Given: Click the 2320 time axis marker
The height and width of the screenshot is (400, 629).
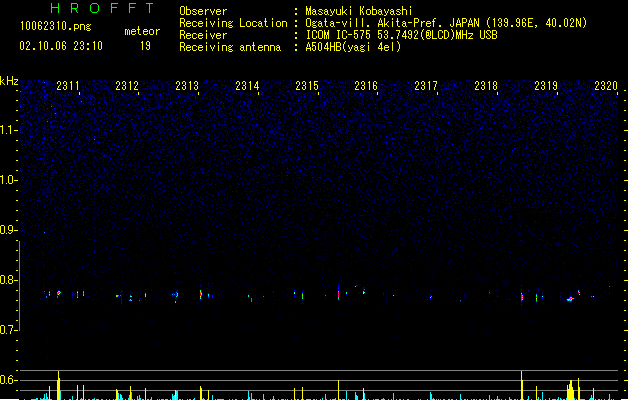Looking at the screenshot, I should click(x=606, y=86).
